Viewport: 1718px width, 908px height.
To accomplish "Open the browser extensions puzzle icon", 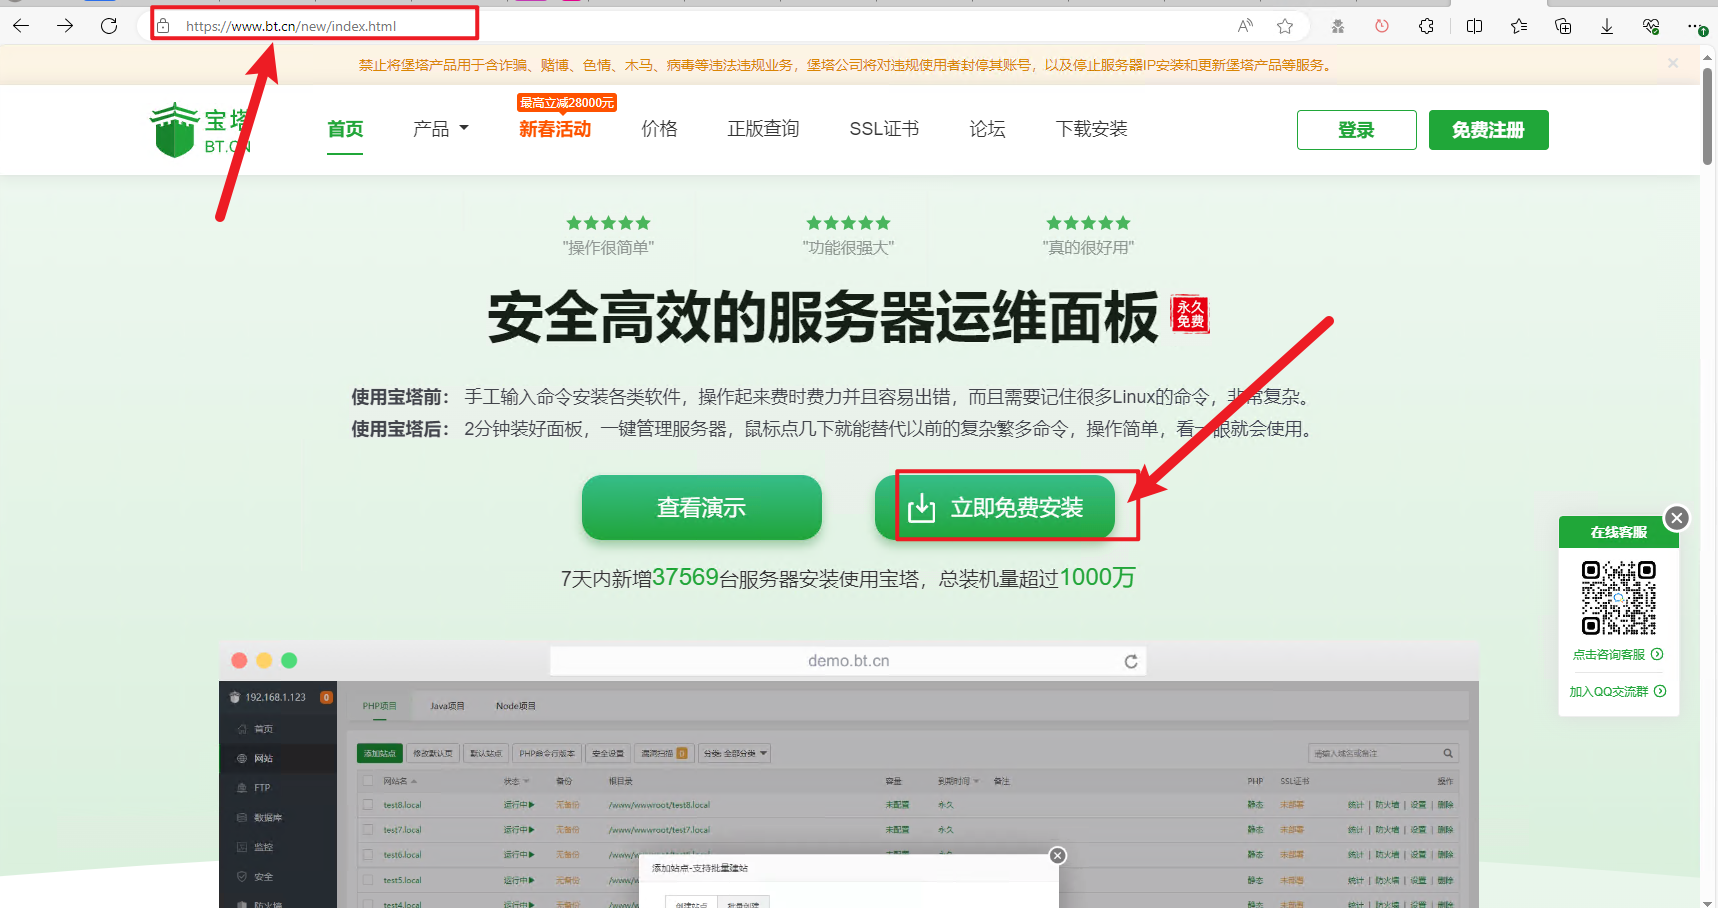I will pyautogui.click(x=1426, y=26).
